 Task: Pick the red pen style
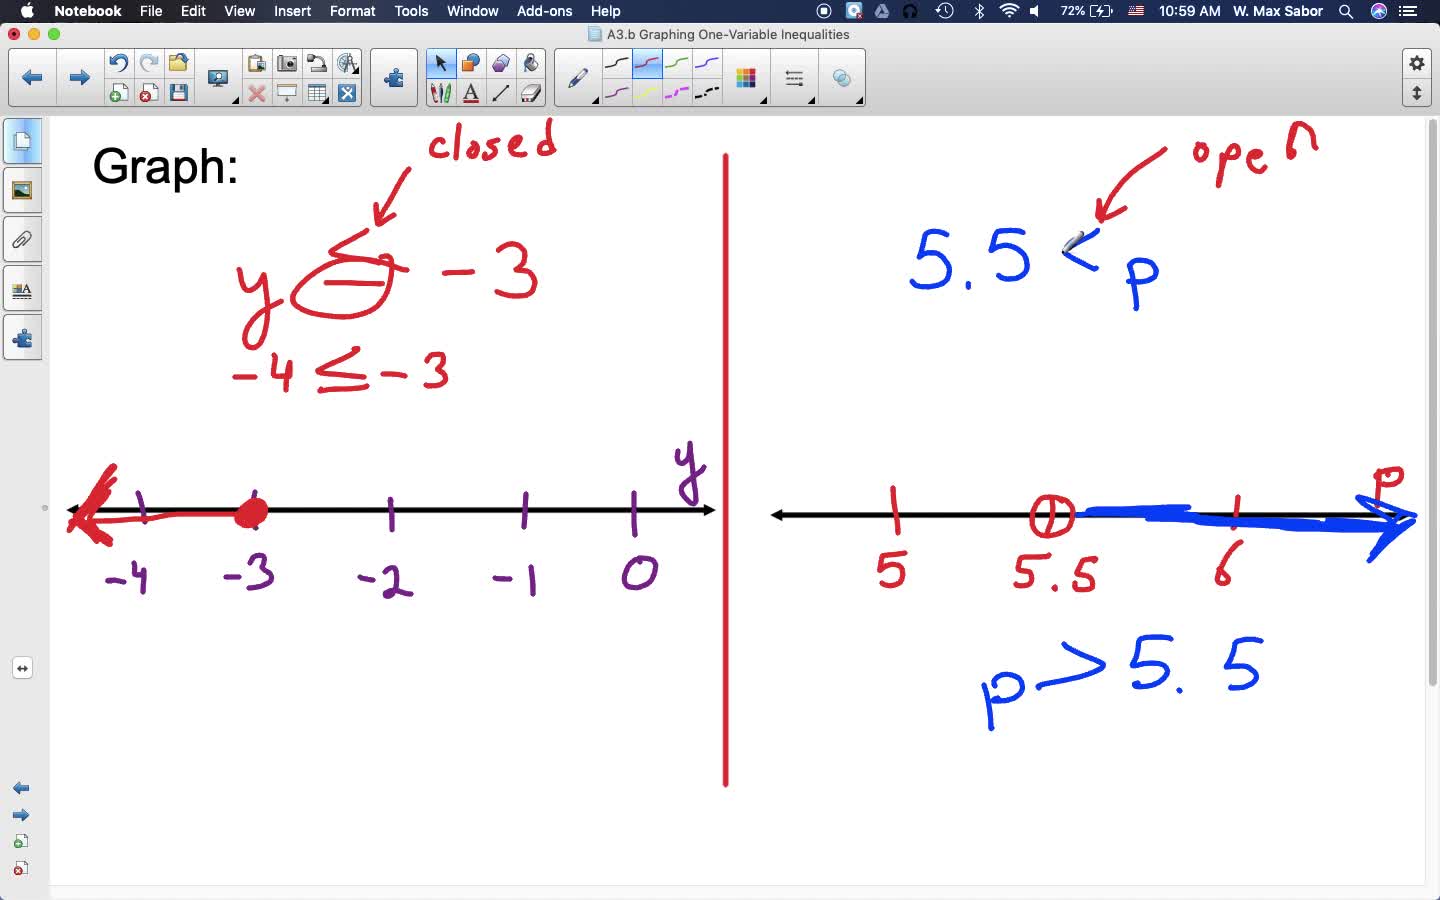pos(647,63)
